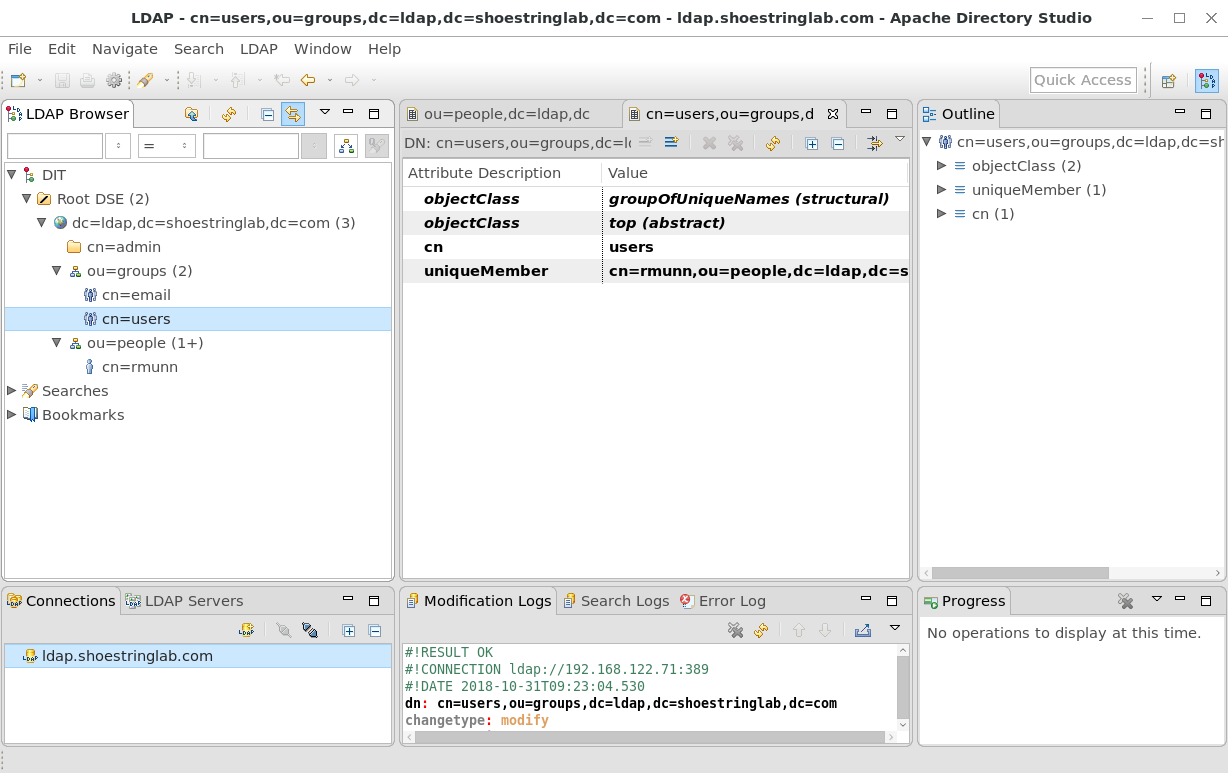Click Remove All Finished Operations in Progress
This screenshot has height=773, width=1228.
pyautogui.click(x=1125, y=601)
